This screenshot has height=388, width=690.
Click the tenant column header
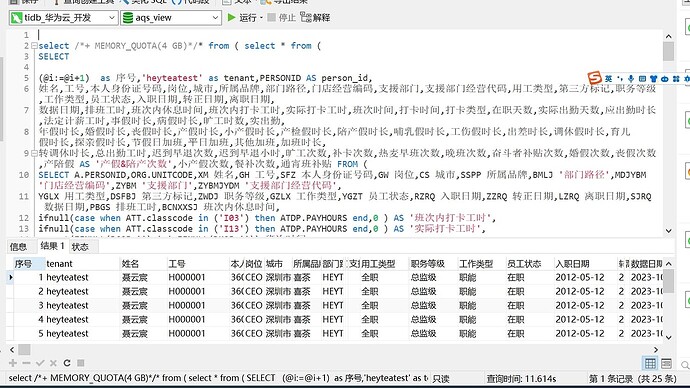coord(82,264)
